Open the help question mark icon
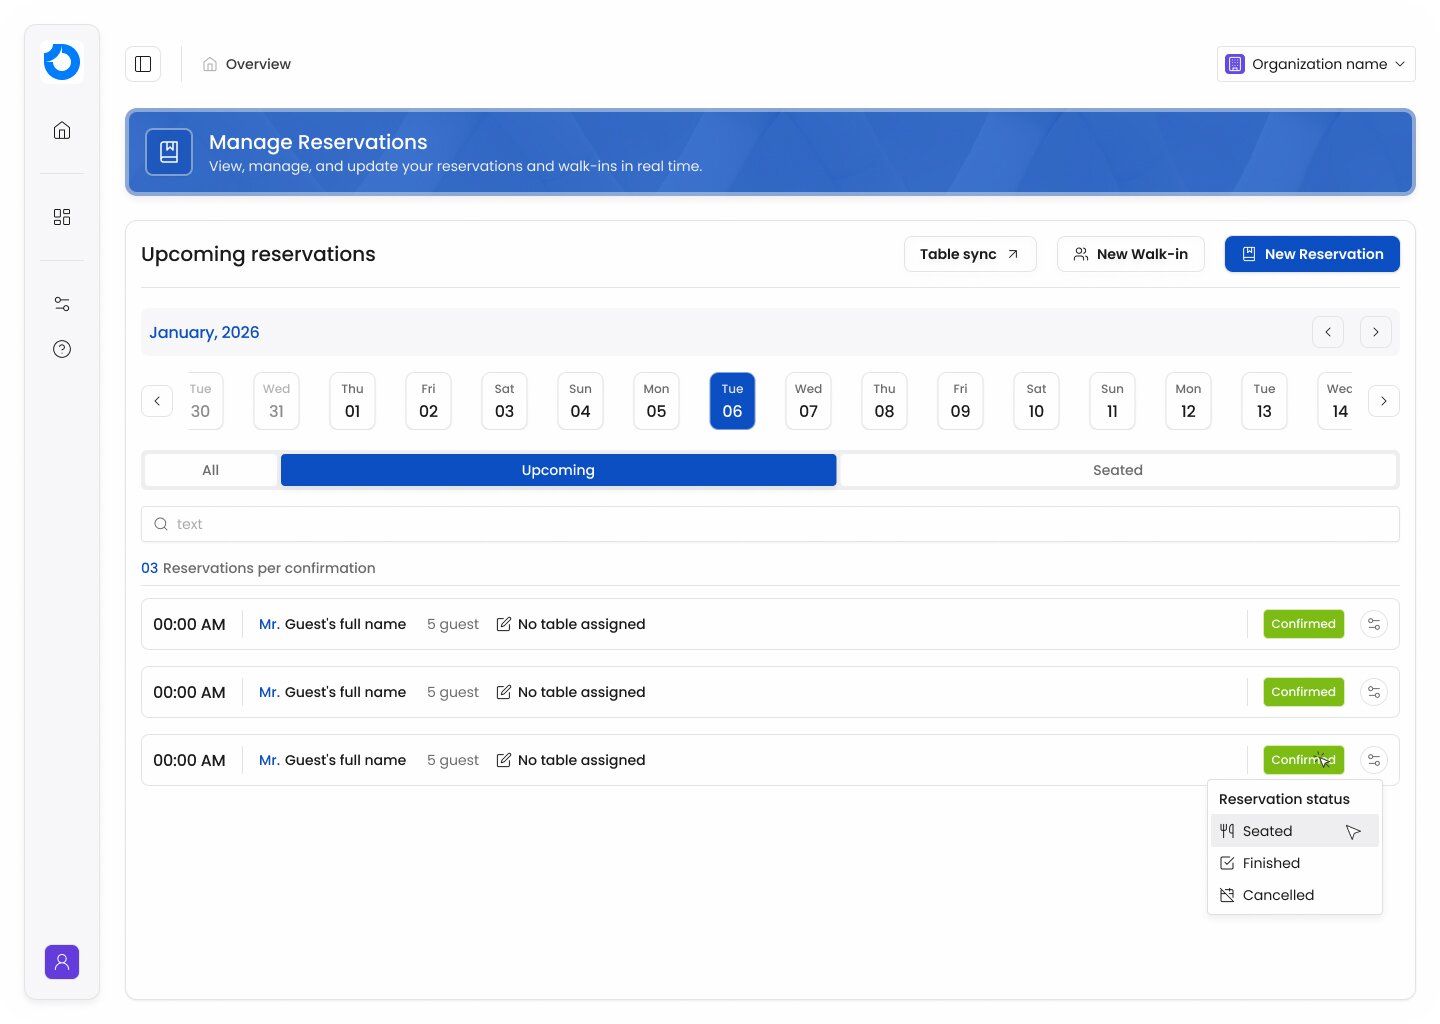Screen dimensions: 1440x1024 pyautogui.click(x=62, y=349)
